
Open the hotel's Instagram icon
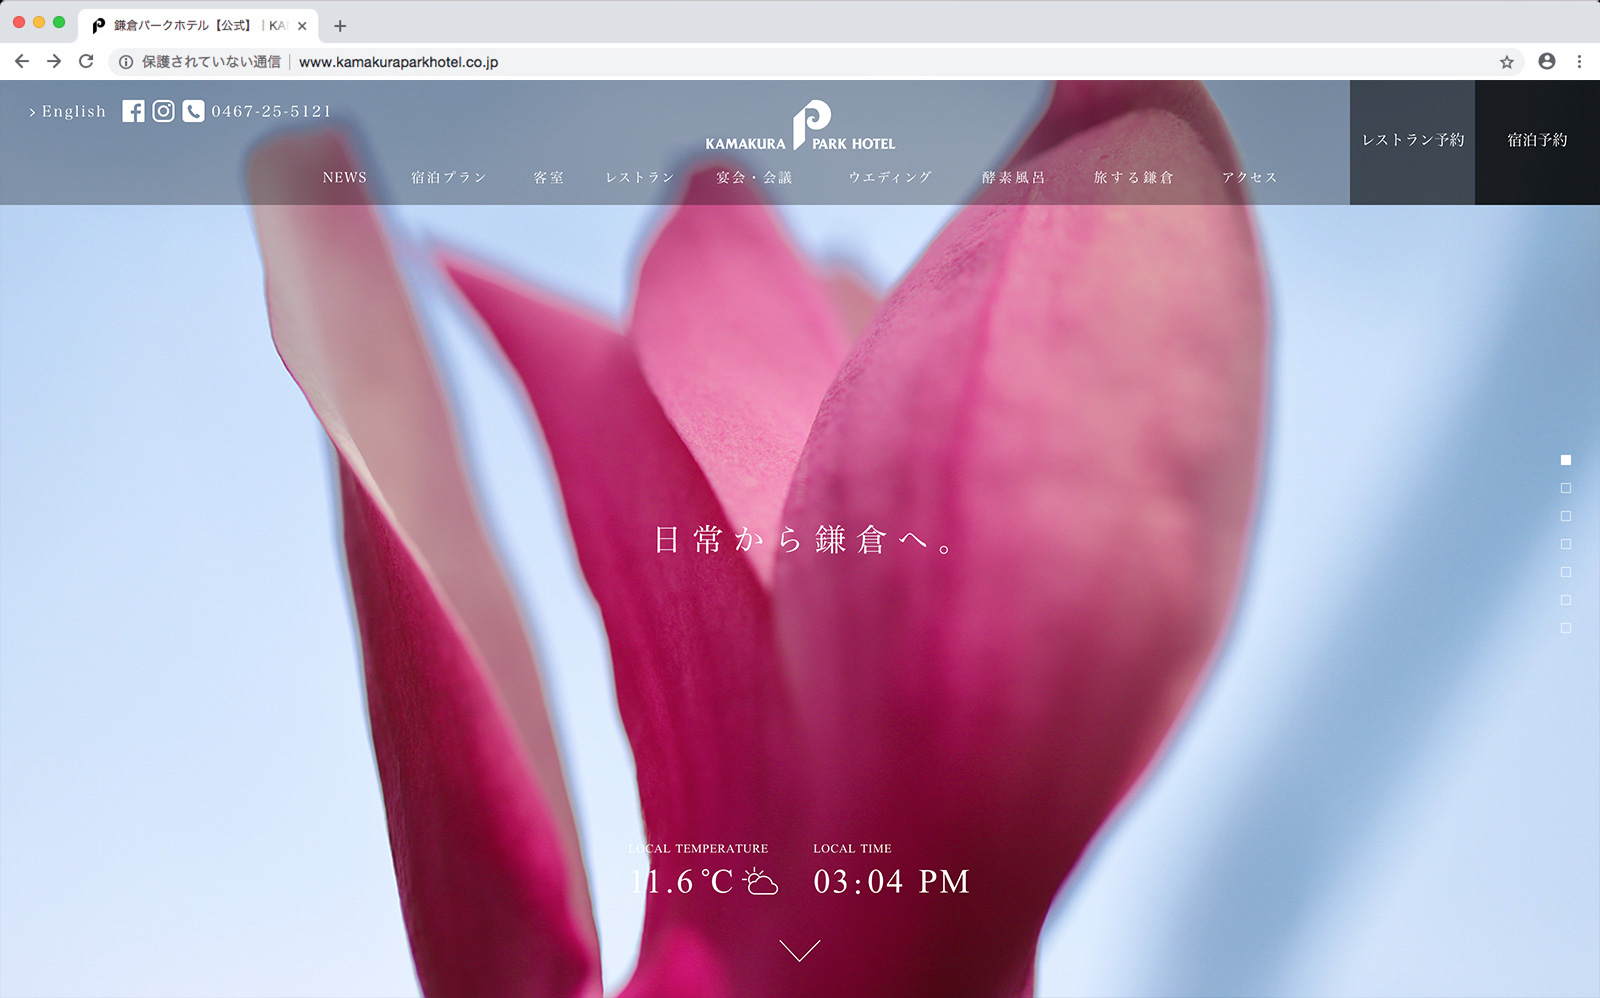[x=163, y=111]
